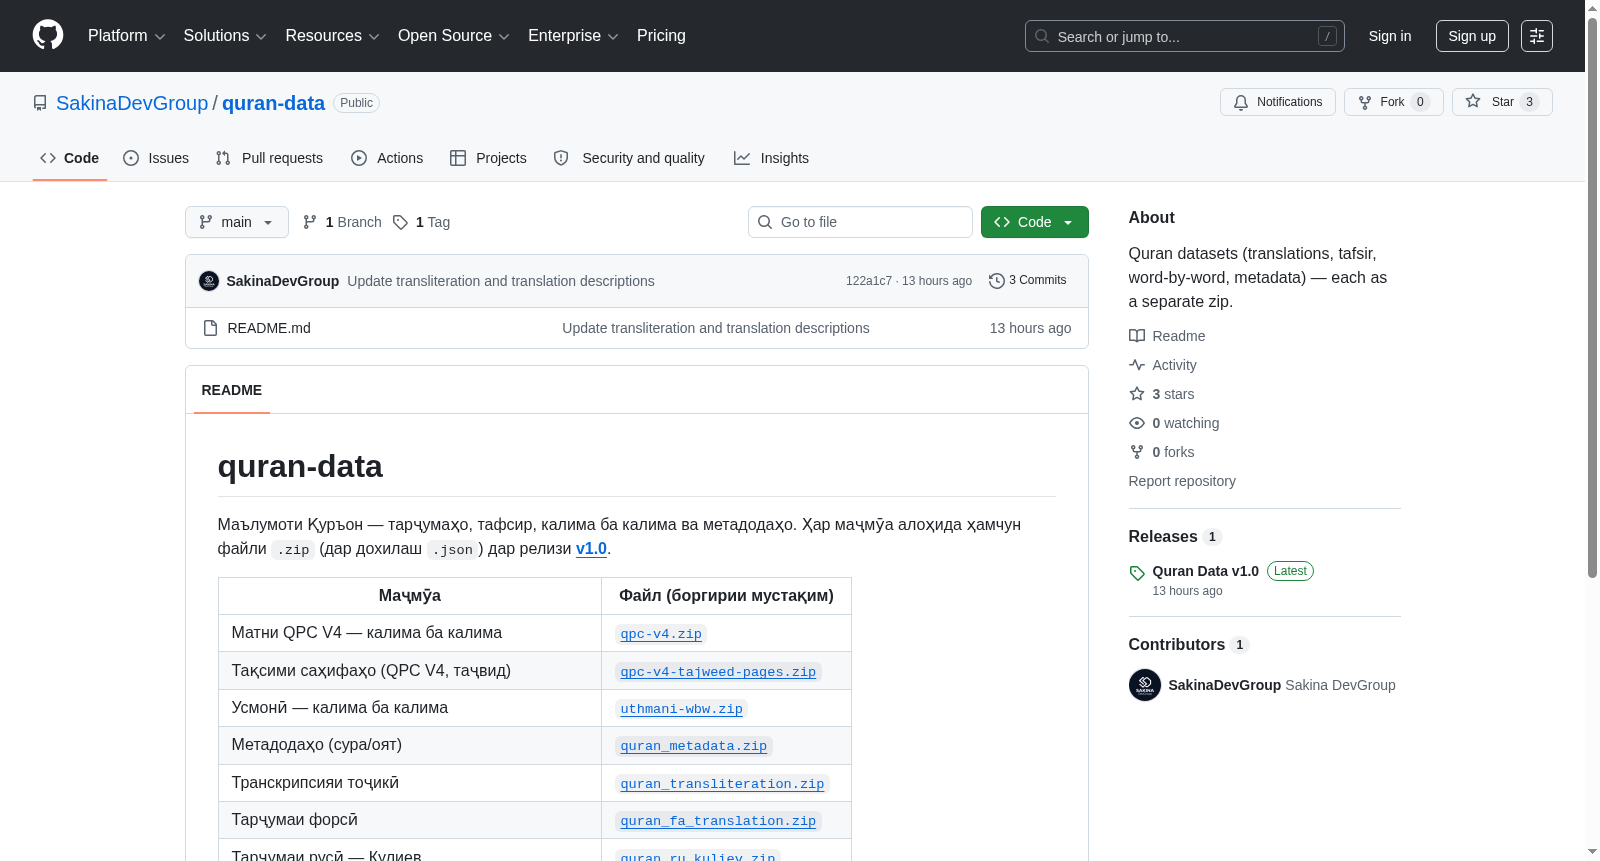The height and width of the screenshot is (861, 1600).
Task: Switch to the Issues tab
Action: point(156,158)
